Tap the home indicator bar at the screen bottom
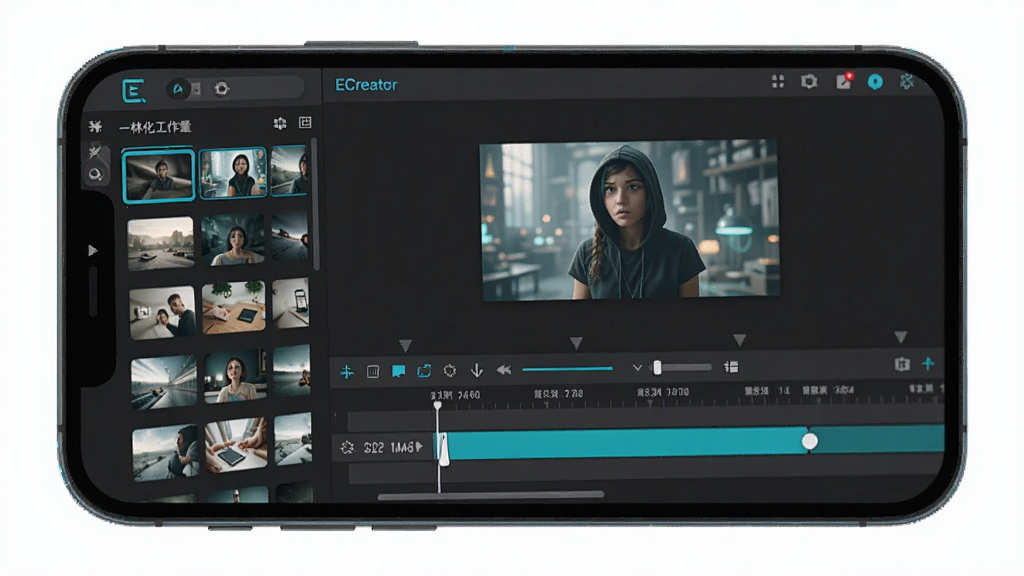This screenshot has width=1024, height=576. pos(491,496)
